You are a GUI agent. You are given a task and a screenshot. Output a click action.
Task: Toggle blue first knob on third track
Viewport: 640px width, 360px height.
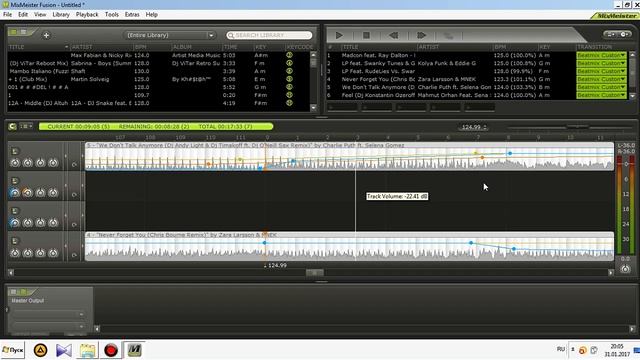(15, 223)
